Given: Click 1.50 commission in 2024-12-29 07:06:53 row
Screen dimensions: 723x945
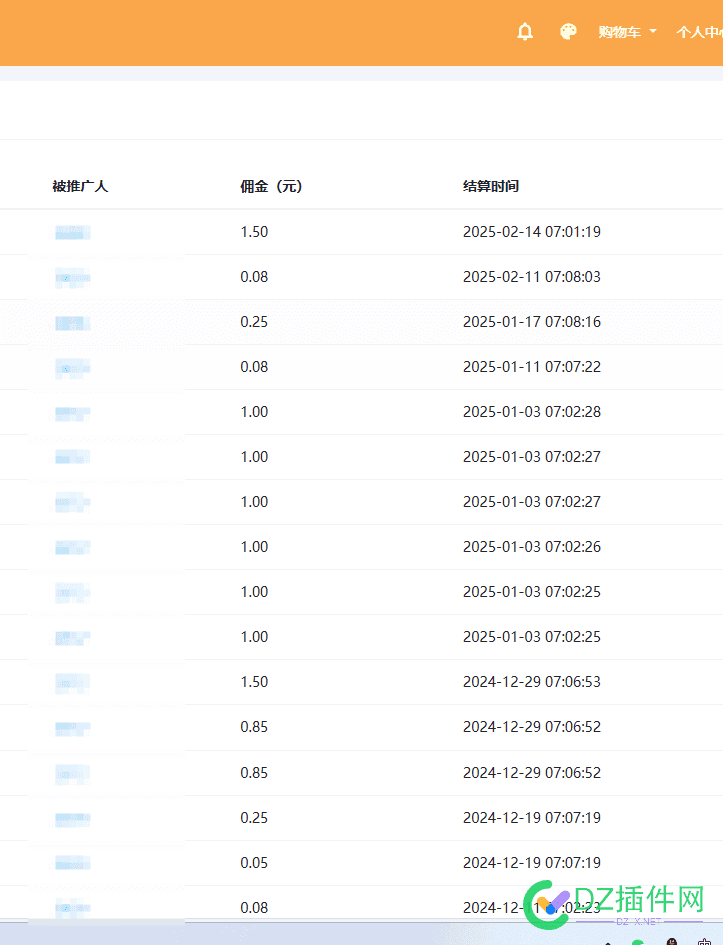Looking at the screenshot, I should (x=254, y=682).
